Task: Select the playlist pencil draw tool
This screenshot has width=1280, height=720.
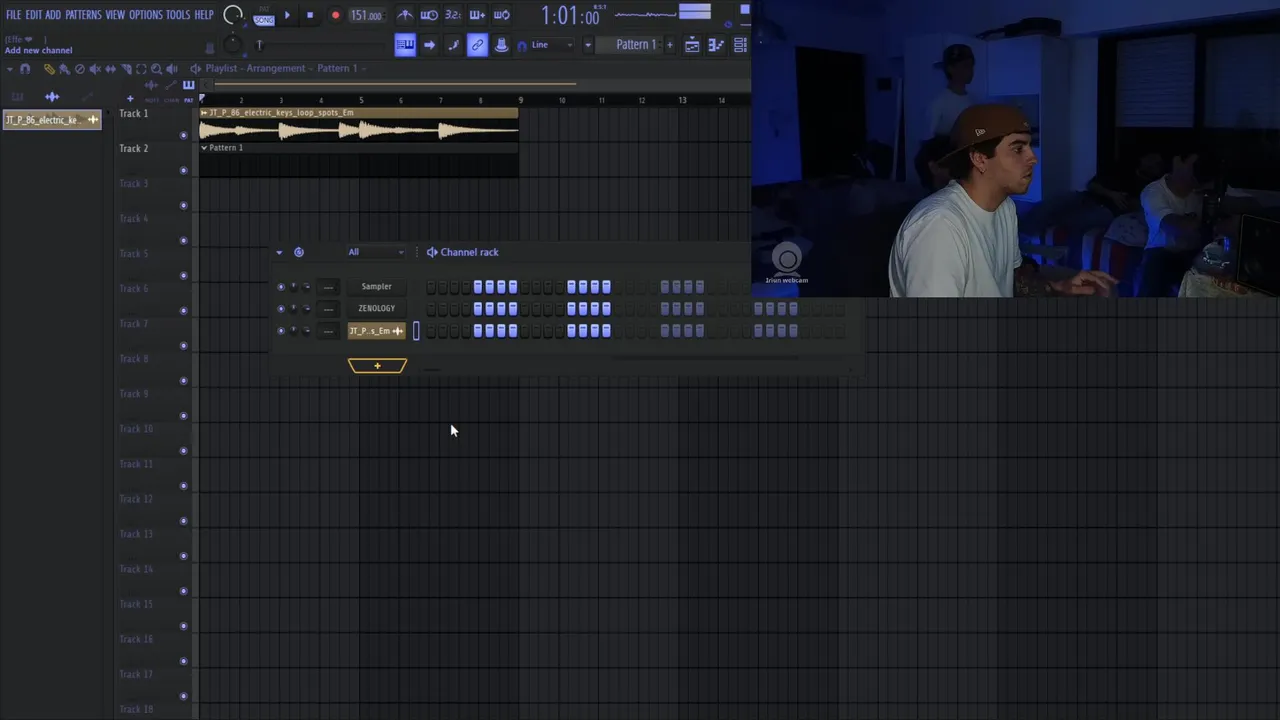Action: [x=48, y=69]
